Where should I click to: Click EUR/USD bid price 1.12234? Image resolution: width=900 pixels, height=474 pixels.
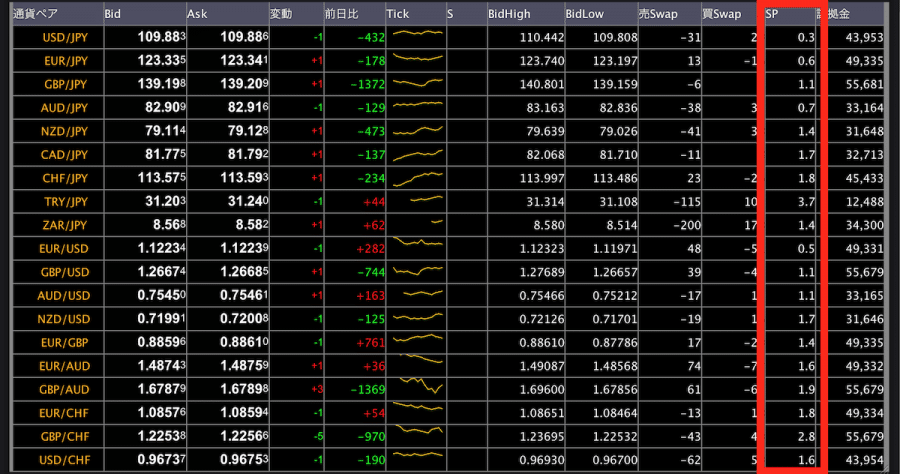tap(161, 248)
